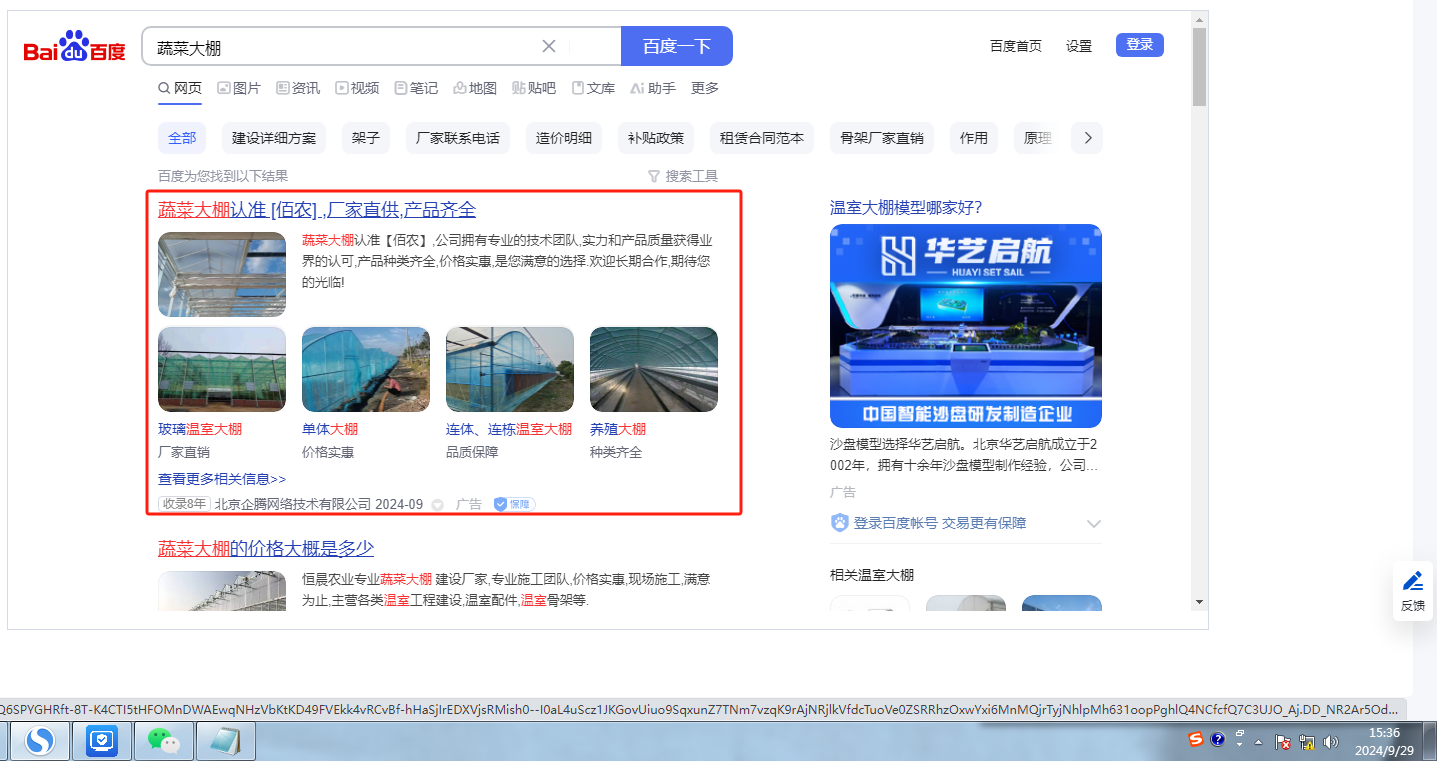Click the 沙盘模型选择华艺启航 ad description
The image size is (1437, 761).
point(964,455)
